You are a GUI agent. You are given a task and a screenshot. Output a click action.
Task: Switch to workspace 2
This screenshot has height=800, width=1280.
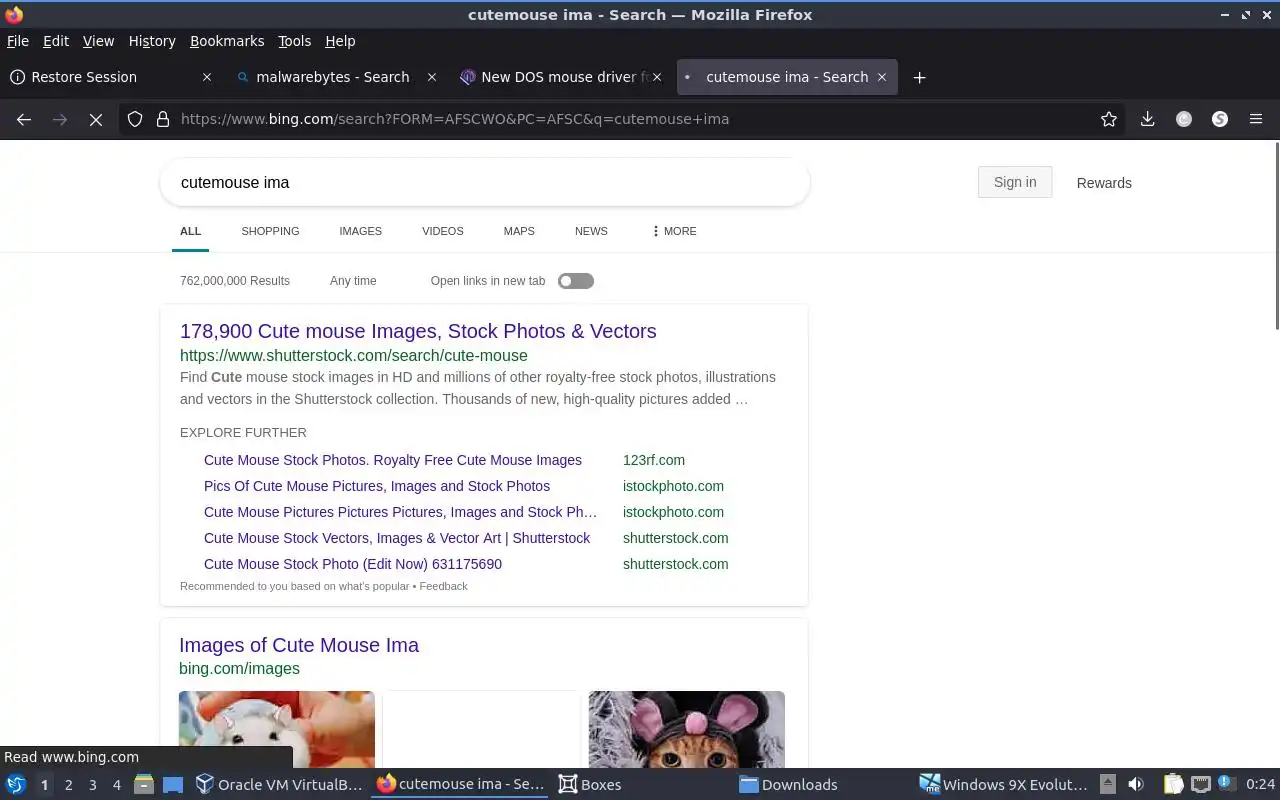[68, 785]
